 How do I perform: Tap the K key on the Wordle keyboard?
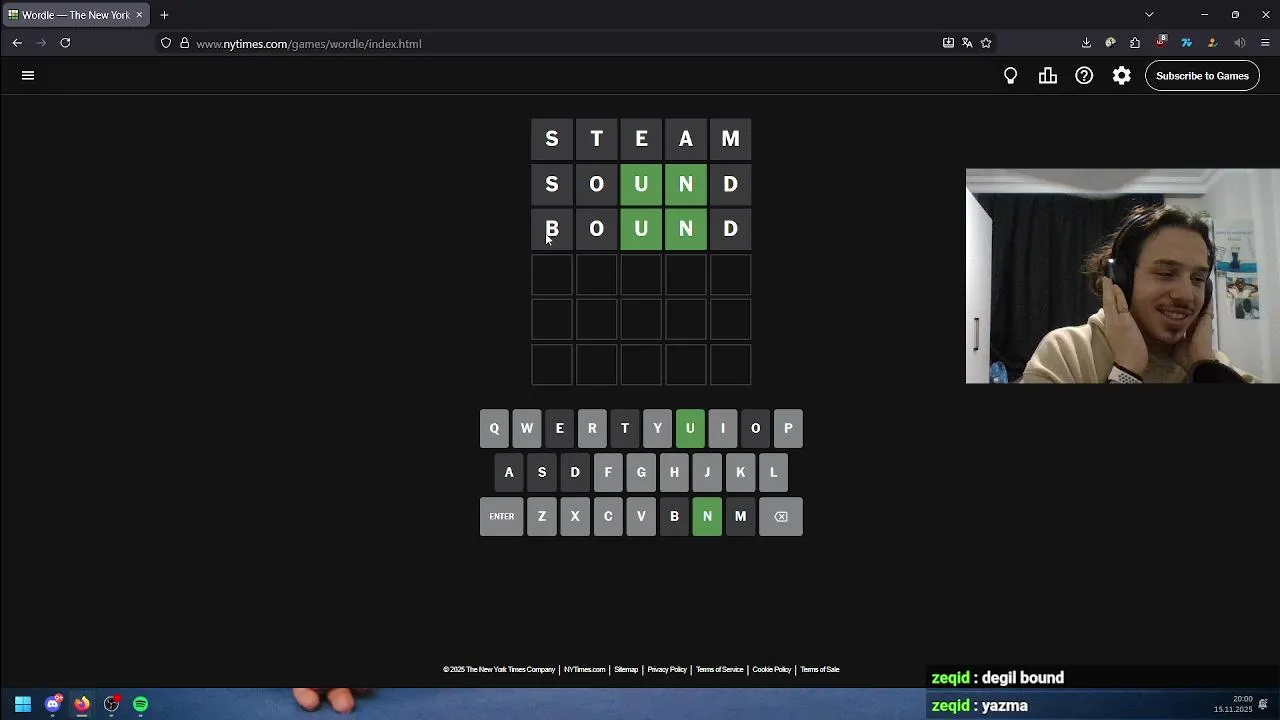click(740, 473)
